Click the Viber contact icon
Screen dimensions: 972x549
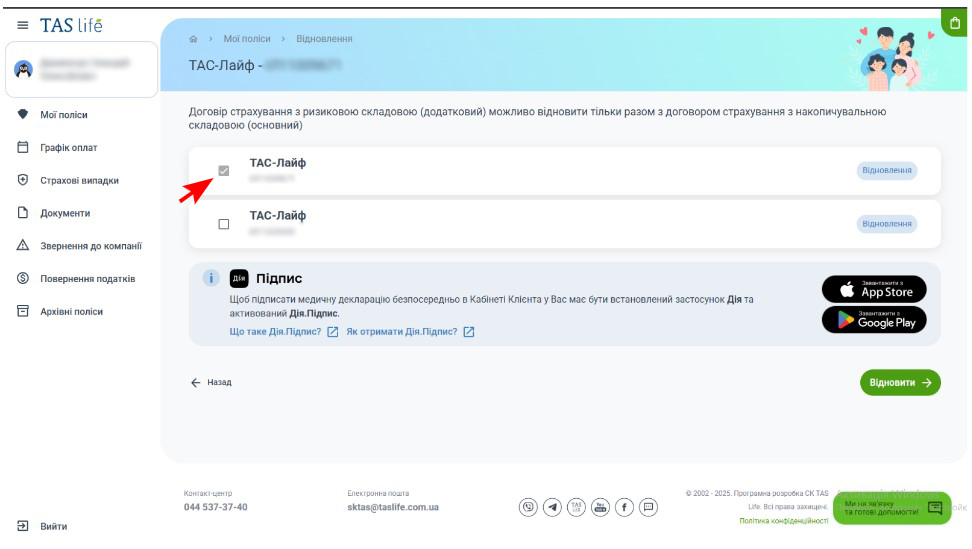528,507
